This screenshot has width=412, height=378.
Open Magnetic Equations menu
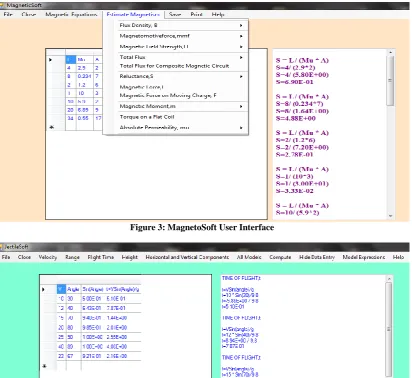(x=71, y=14)
